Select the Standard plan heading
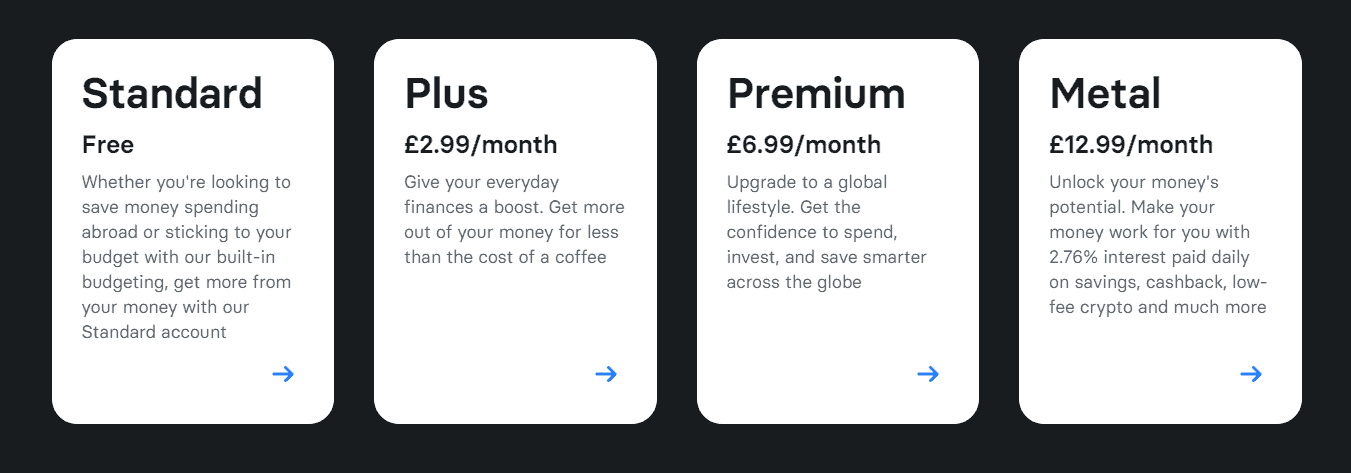The height and width of the screenshot is (473, 1351). [172, 93]
